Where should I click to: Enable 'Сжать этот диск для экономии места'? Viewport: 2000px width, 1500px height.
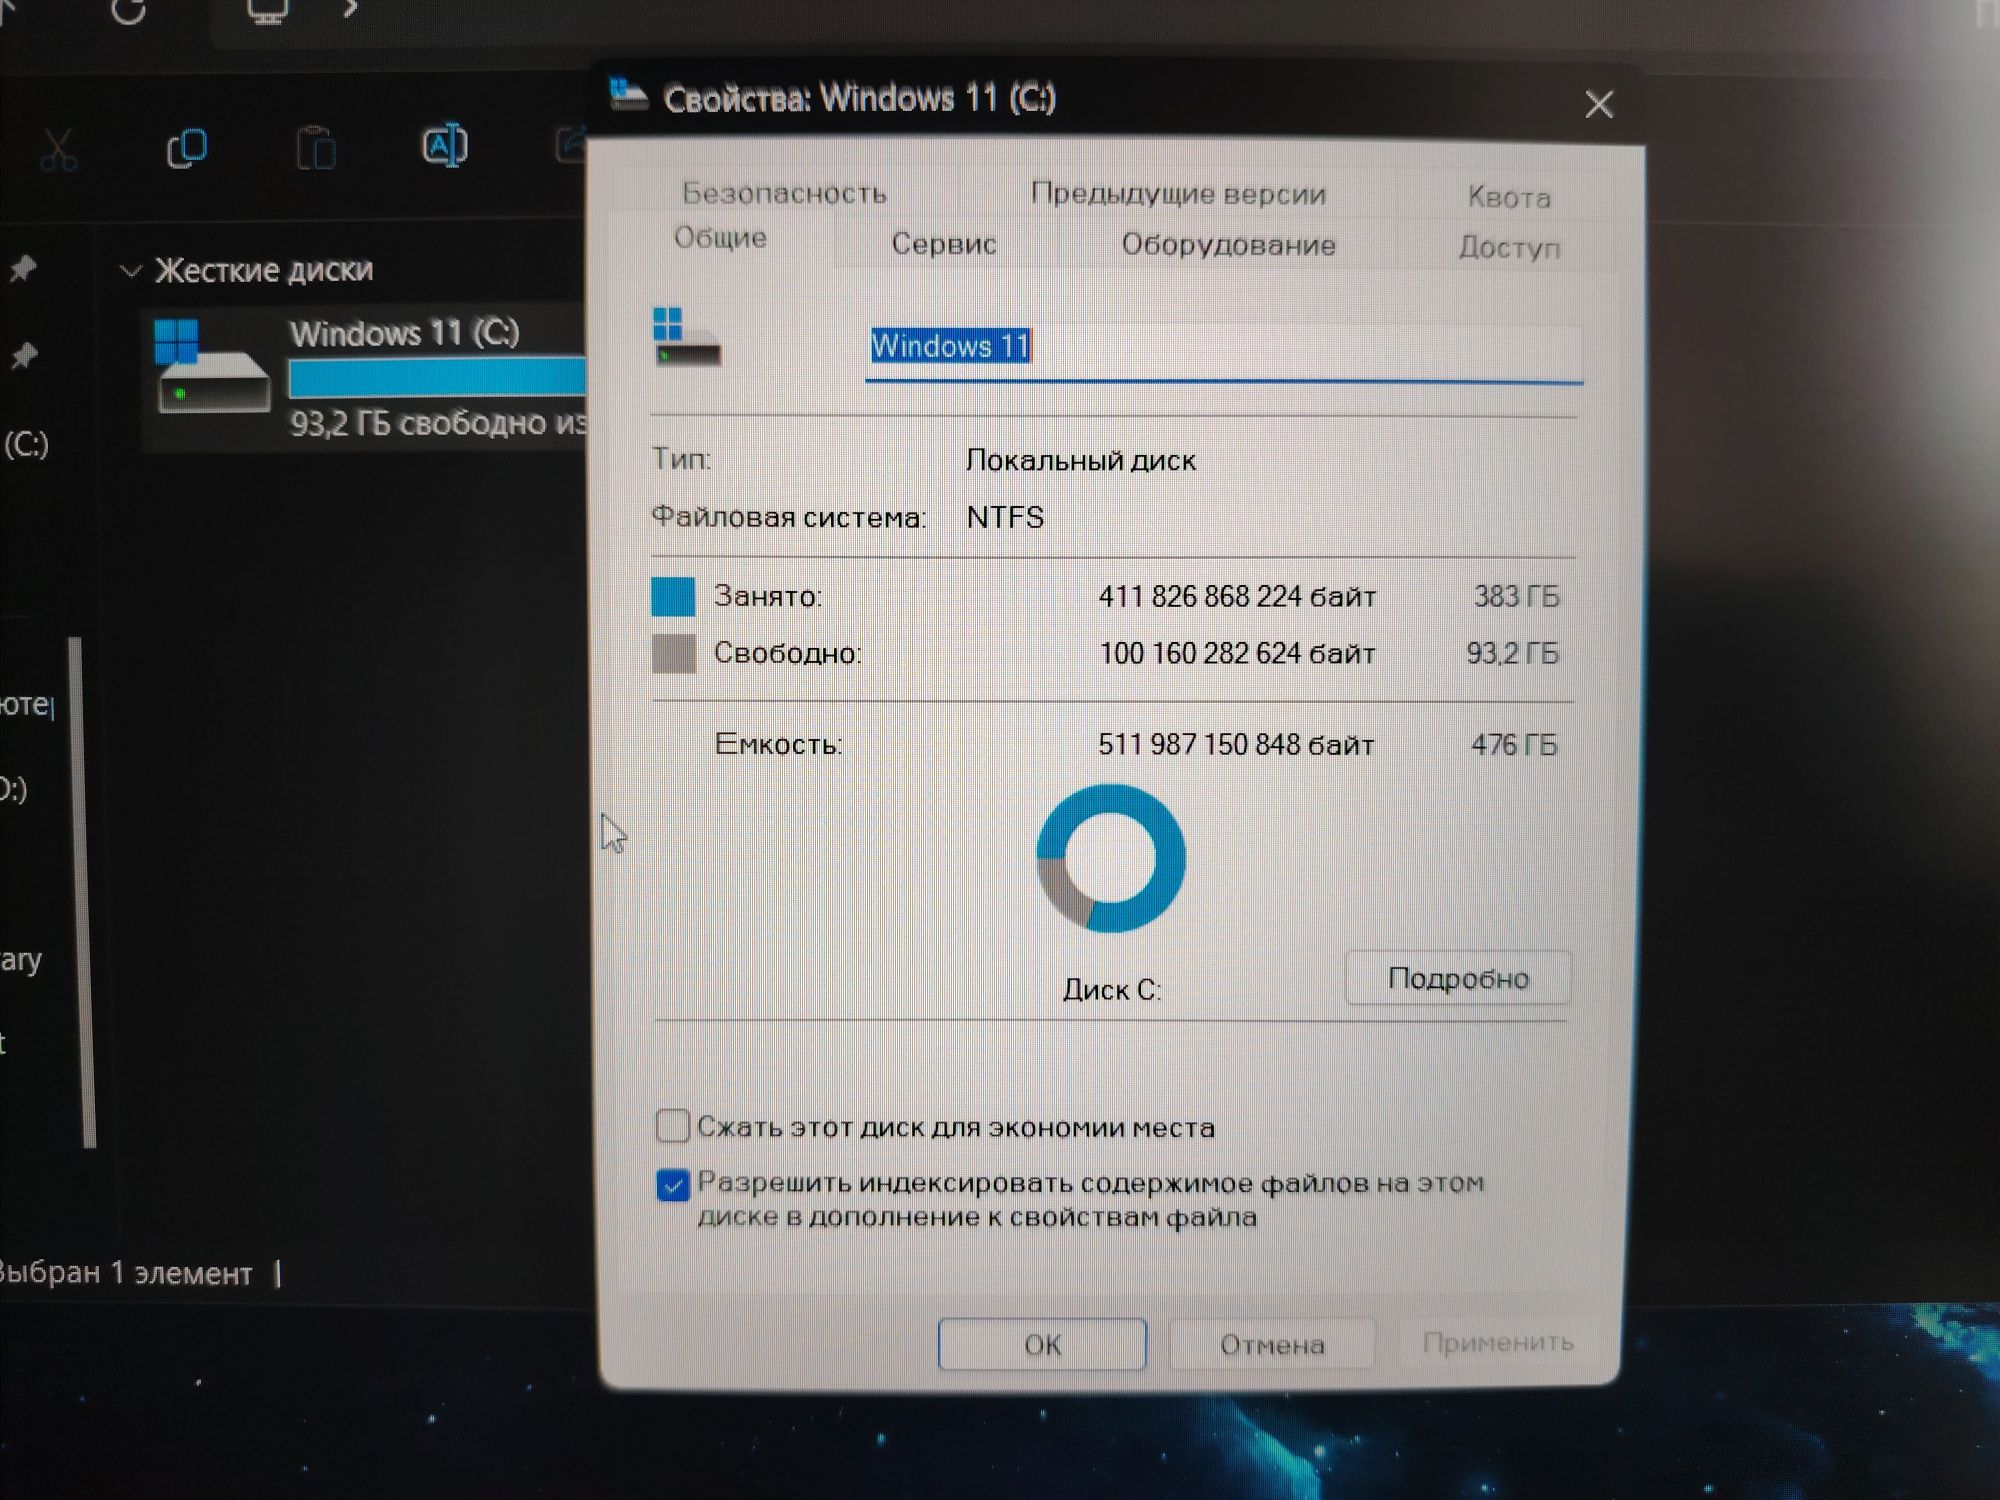tap(672, 1126)
